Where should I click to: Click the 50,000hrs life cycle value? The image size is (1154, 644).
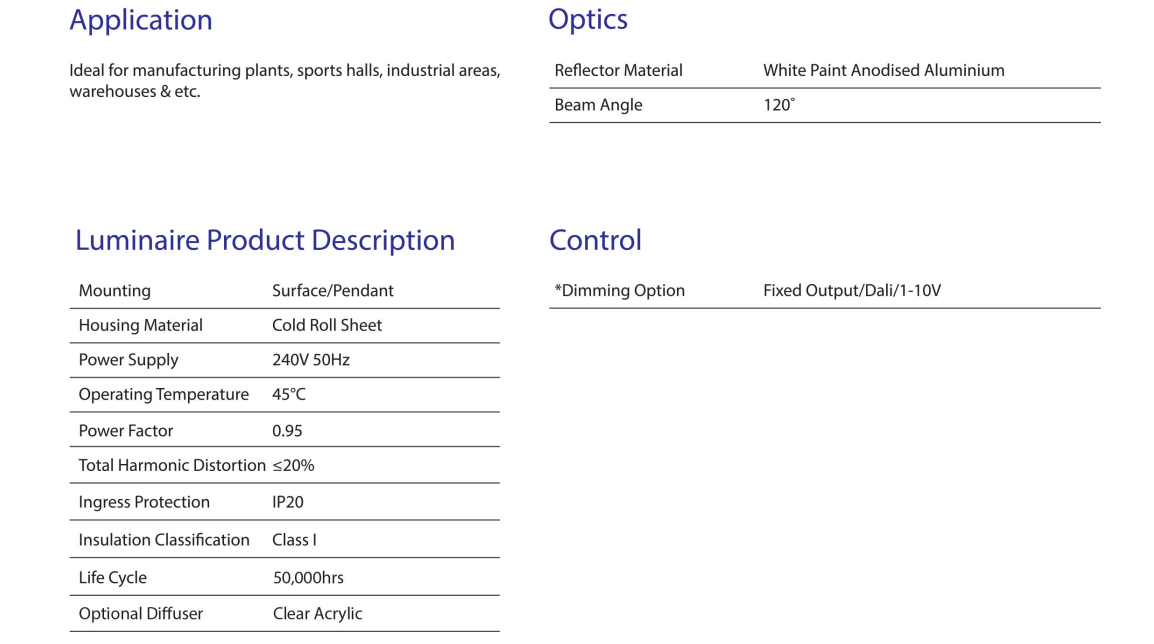(308, 578)
